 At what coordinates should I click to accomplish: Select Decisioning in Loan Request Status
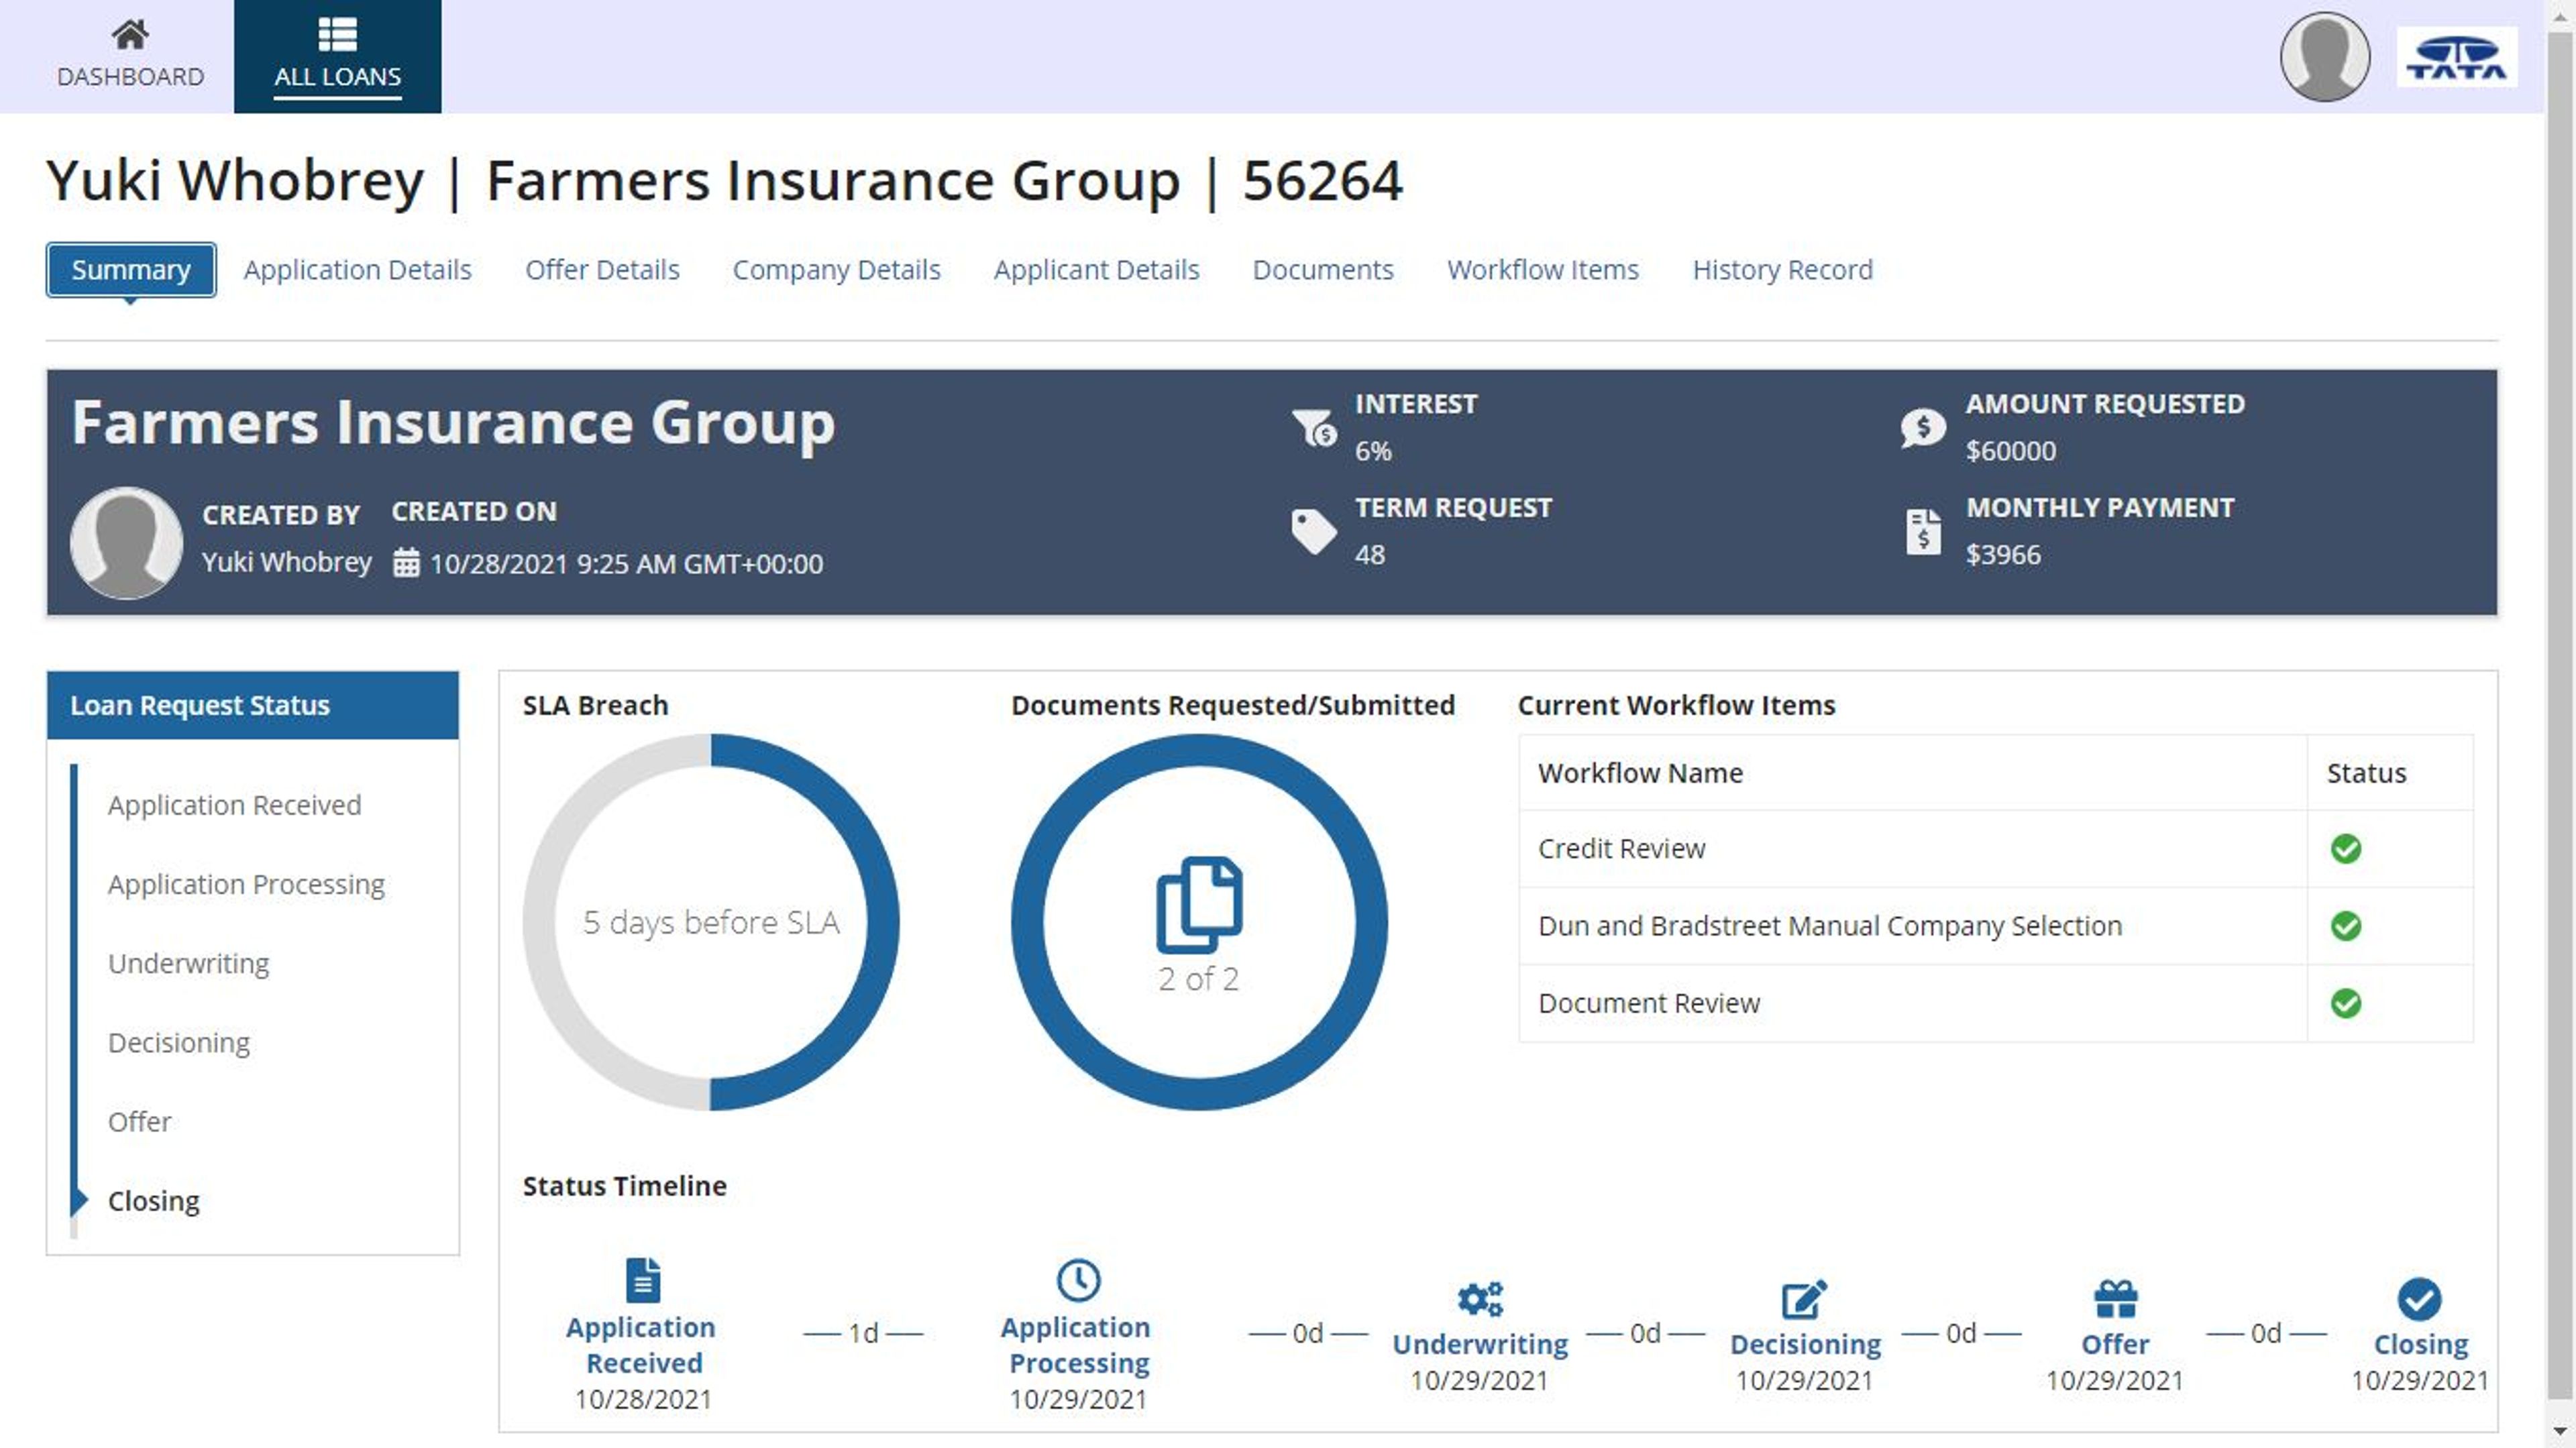pos(179,1042)
